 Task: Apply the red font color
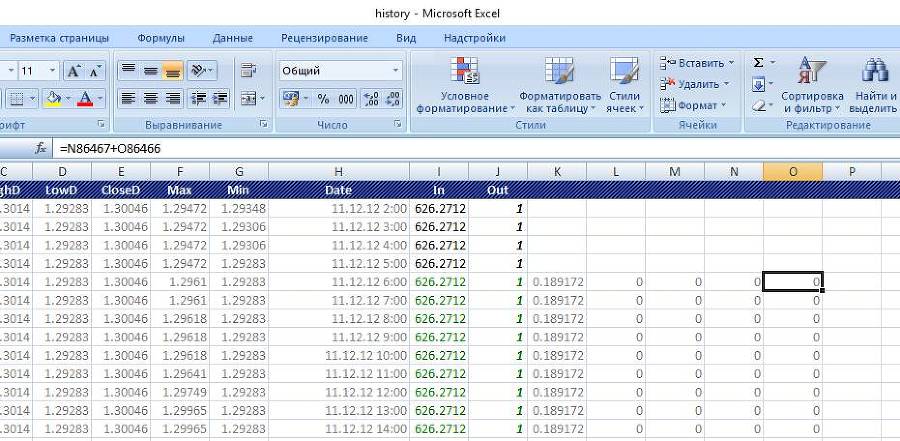pyautogui.click(x=85, y=99)
